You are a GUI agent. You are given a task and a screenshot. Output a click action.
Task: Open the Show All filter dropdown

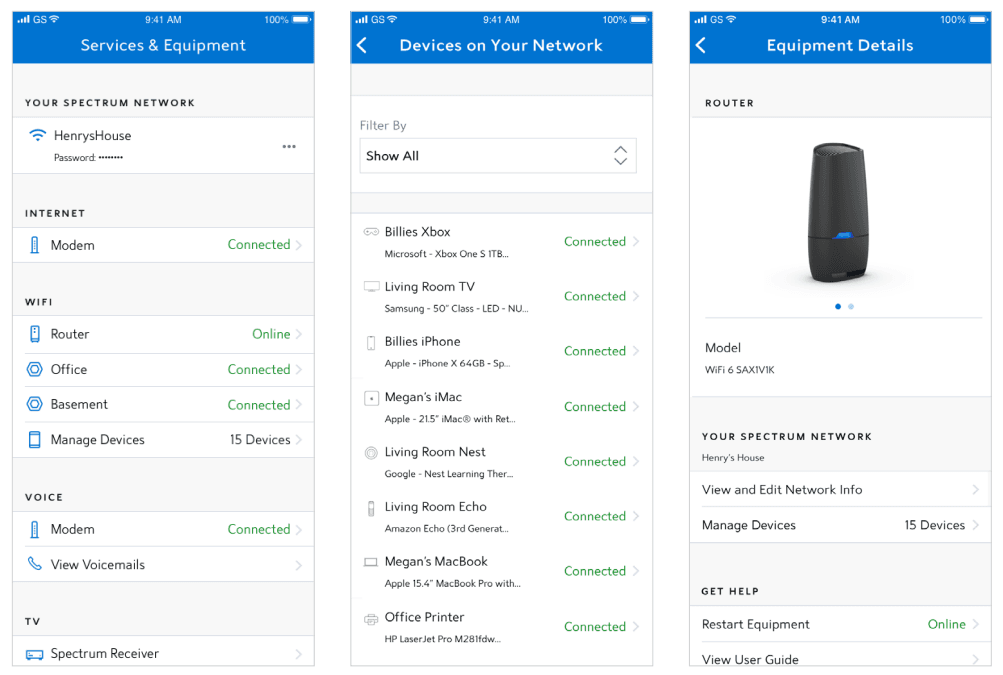(x=497, y=156)
